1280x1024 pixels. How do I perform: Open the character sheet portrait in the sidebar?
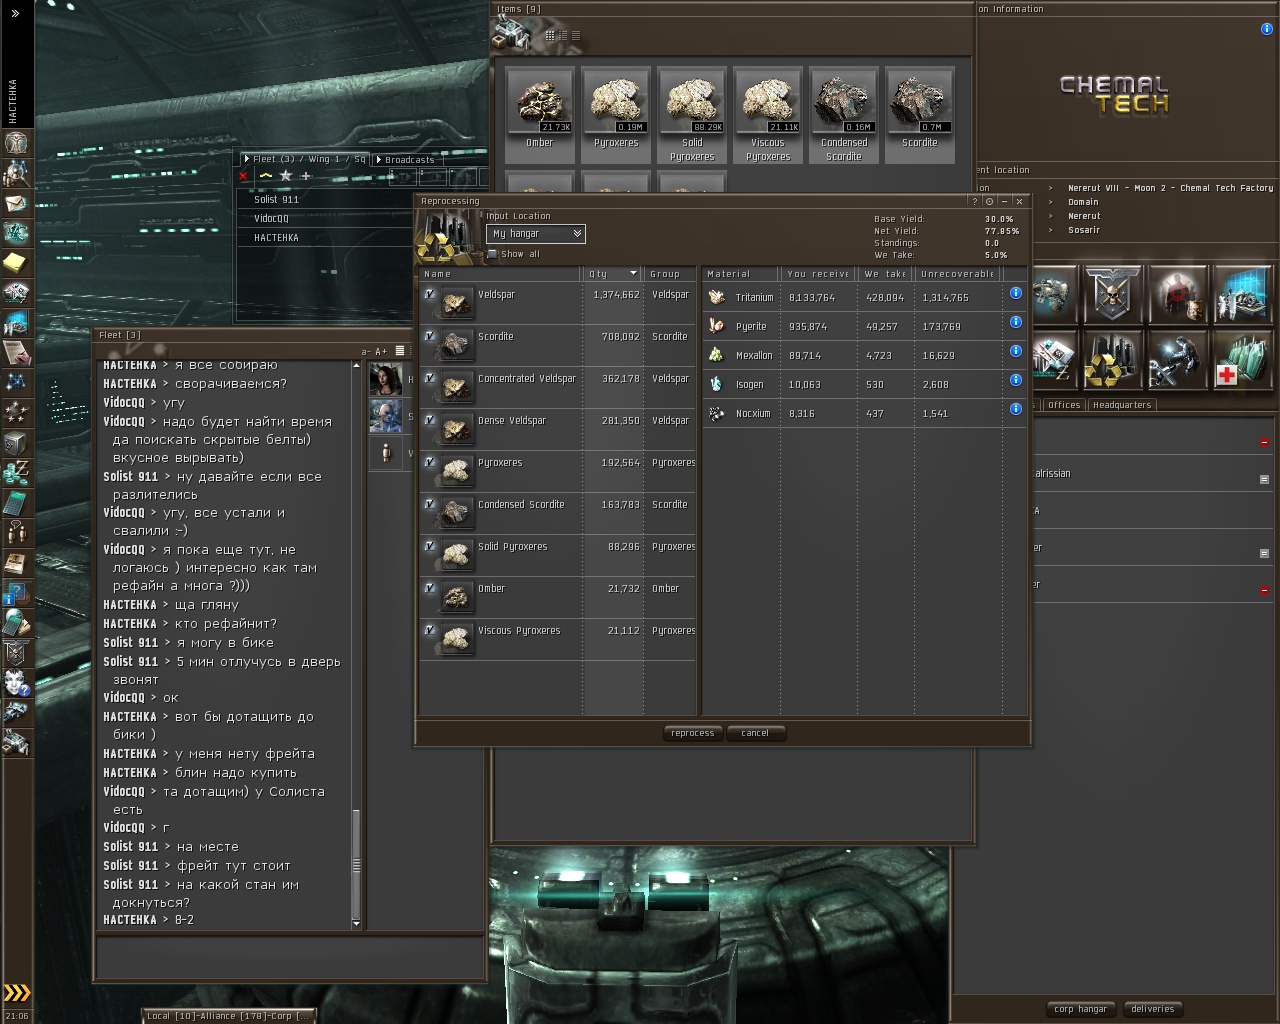tap(16, 143)
